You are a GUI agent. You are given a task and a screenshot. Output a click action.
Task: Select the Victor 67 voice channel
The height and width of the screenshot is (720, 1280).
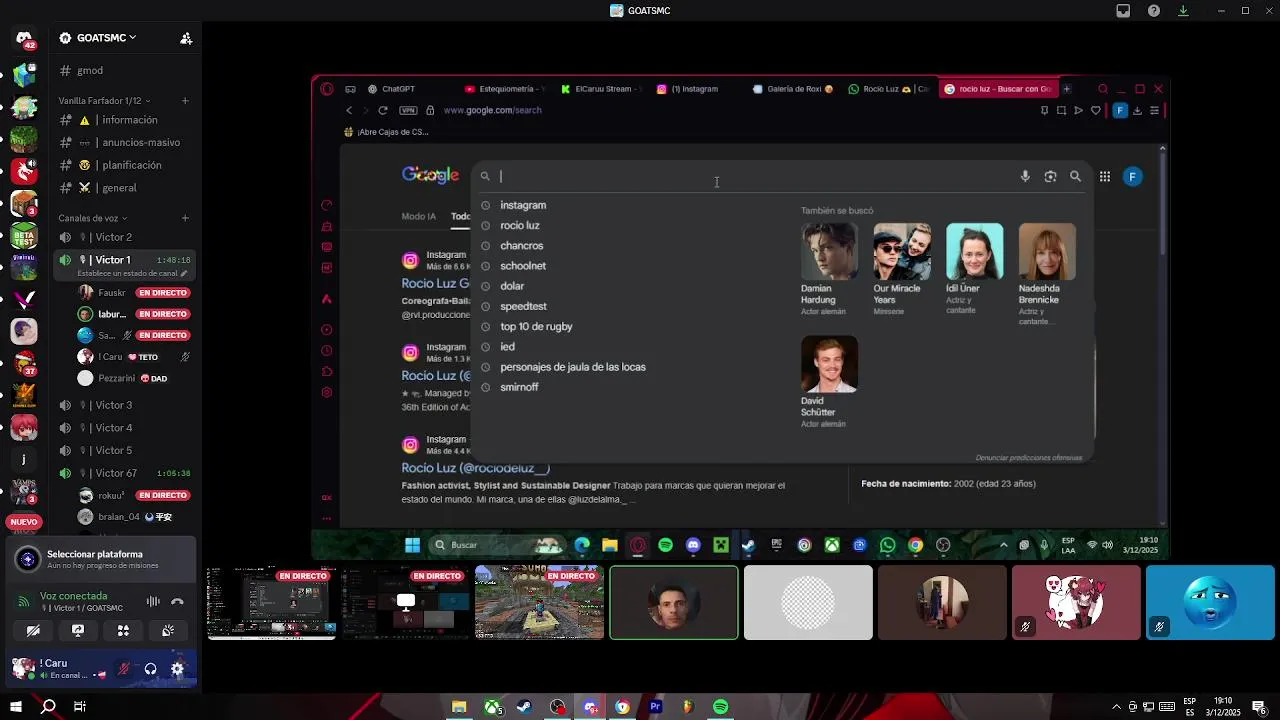(x=125, y=473)
